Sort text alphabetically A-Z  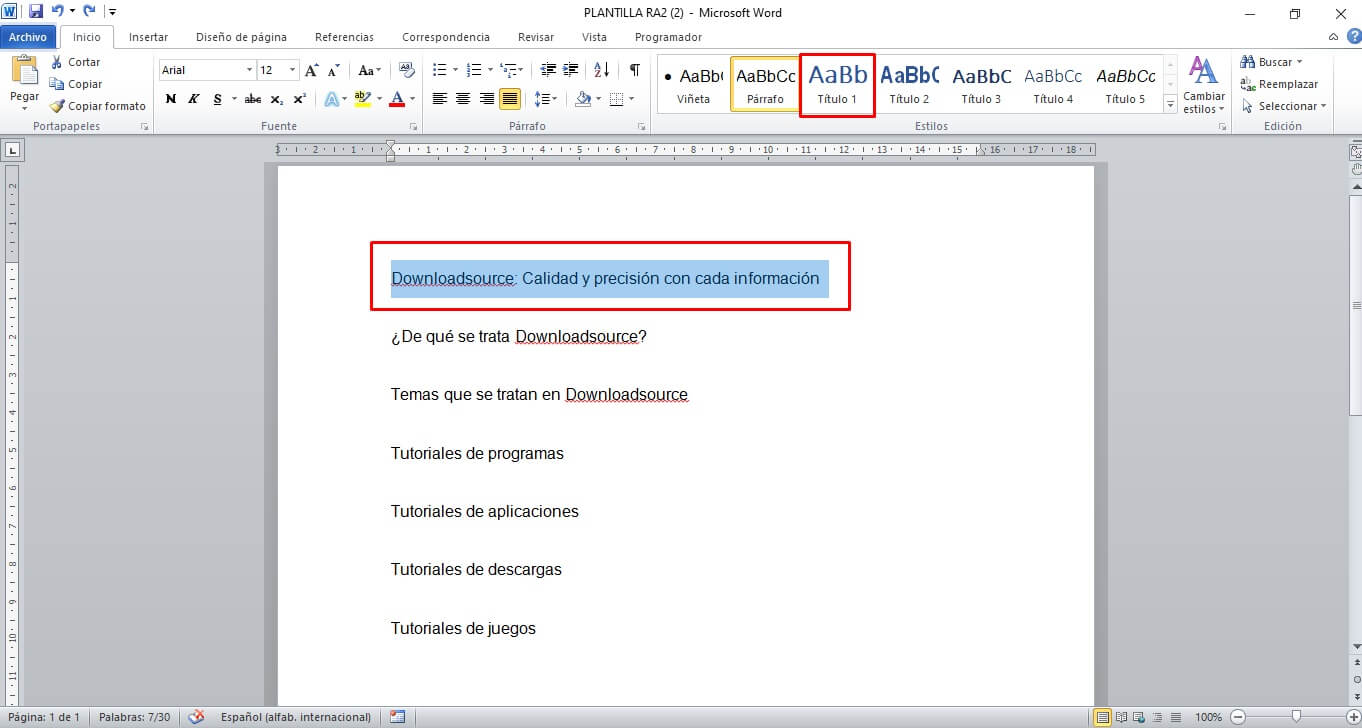point(602,70)
